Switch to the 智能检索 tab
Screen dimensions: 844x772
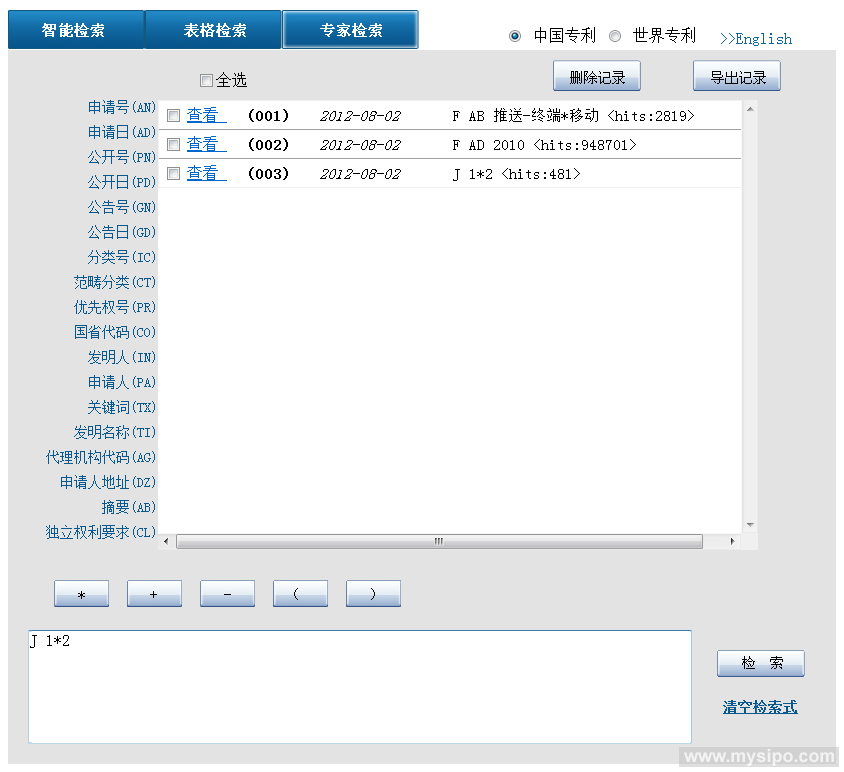(75, 30)
